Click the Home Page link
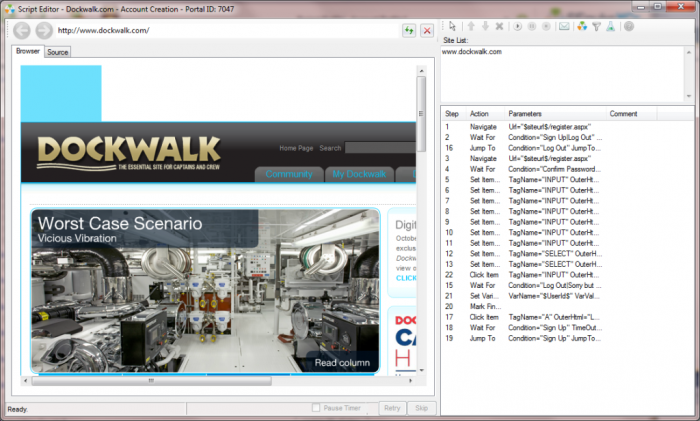This screenshot has height=421, width=700. 296,148
